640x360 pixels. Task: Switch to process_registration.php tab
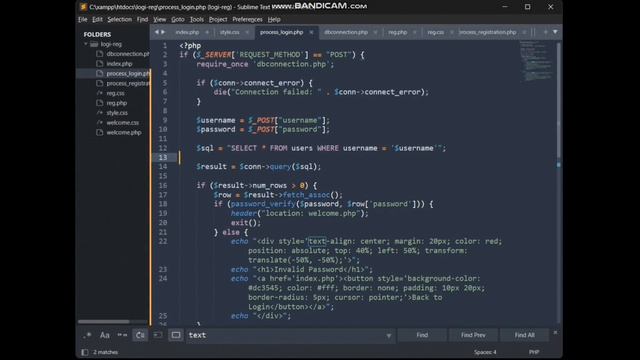click(488, 32)
